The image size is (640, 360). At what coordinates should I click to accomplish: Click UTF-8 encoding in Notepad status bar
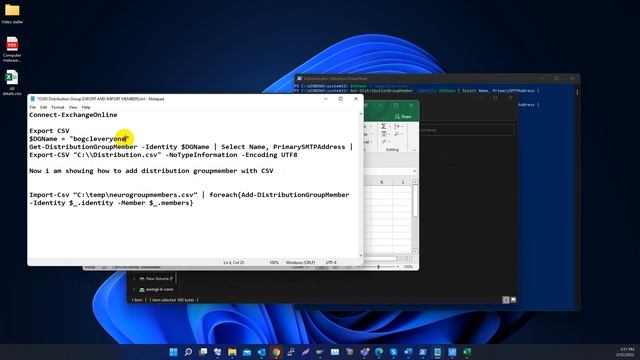tap(331, 262)
